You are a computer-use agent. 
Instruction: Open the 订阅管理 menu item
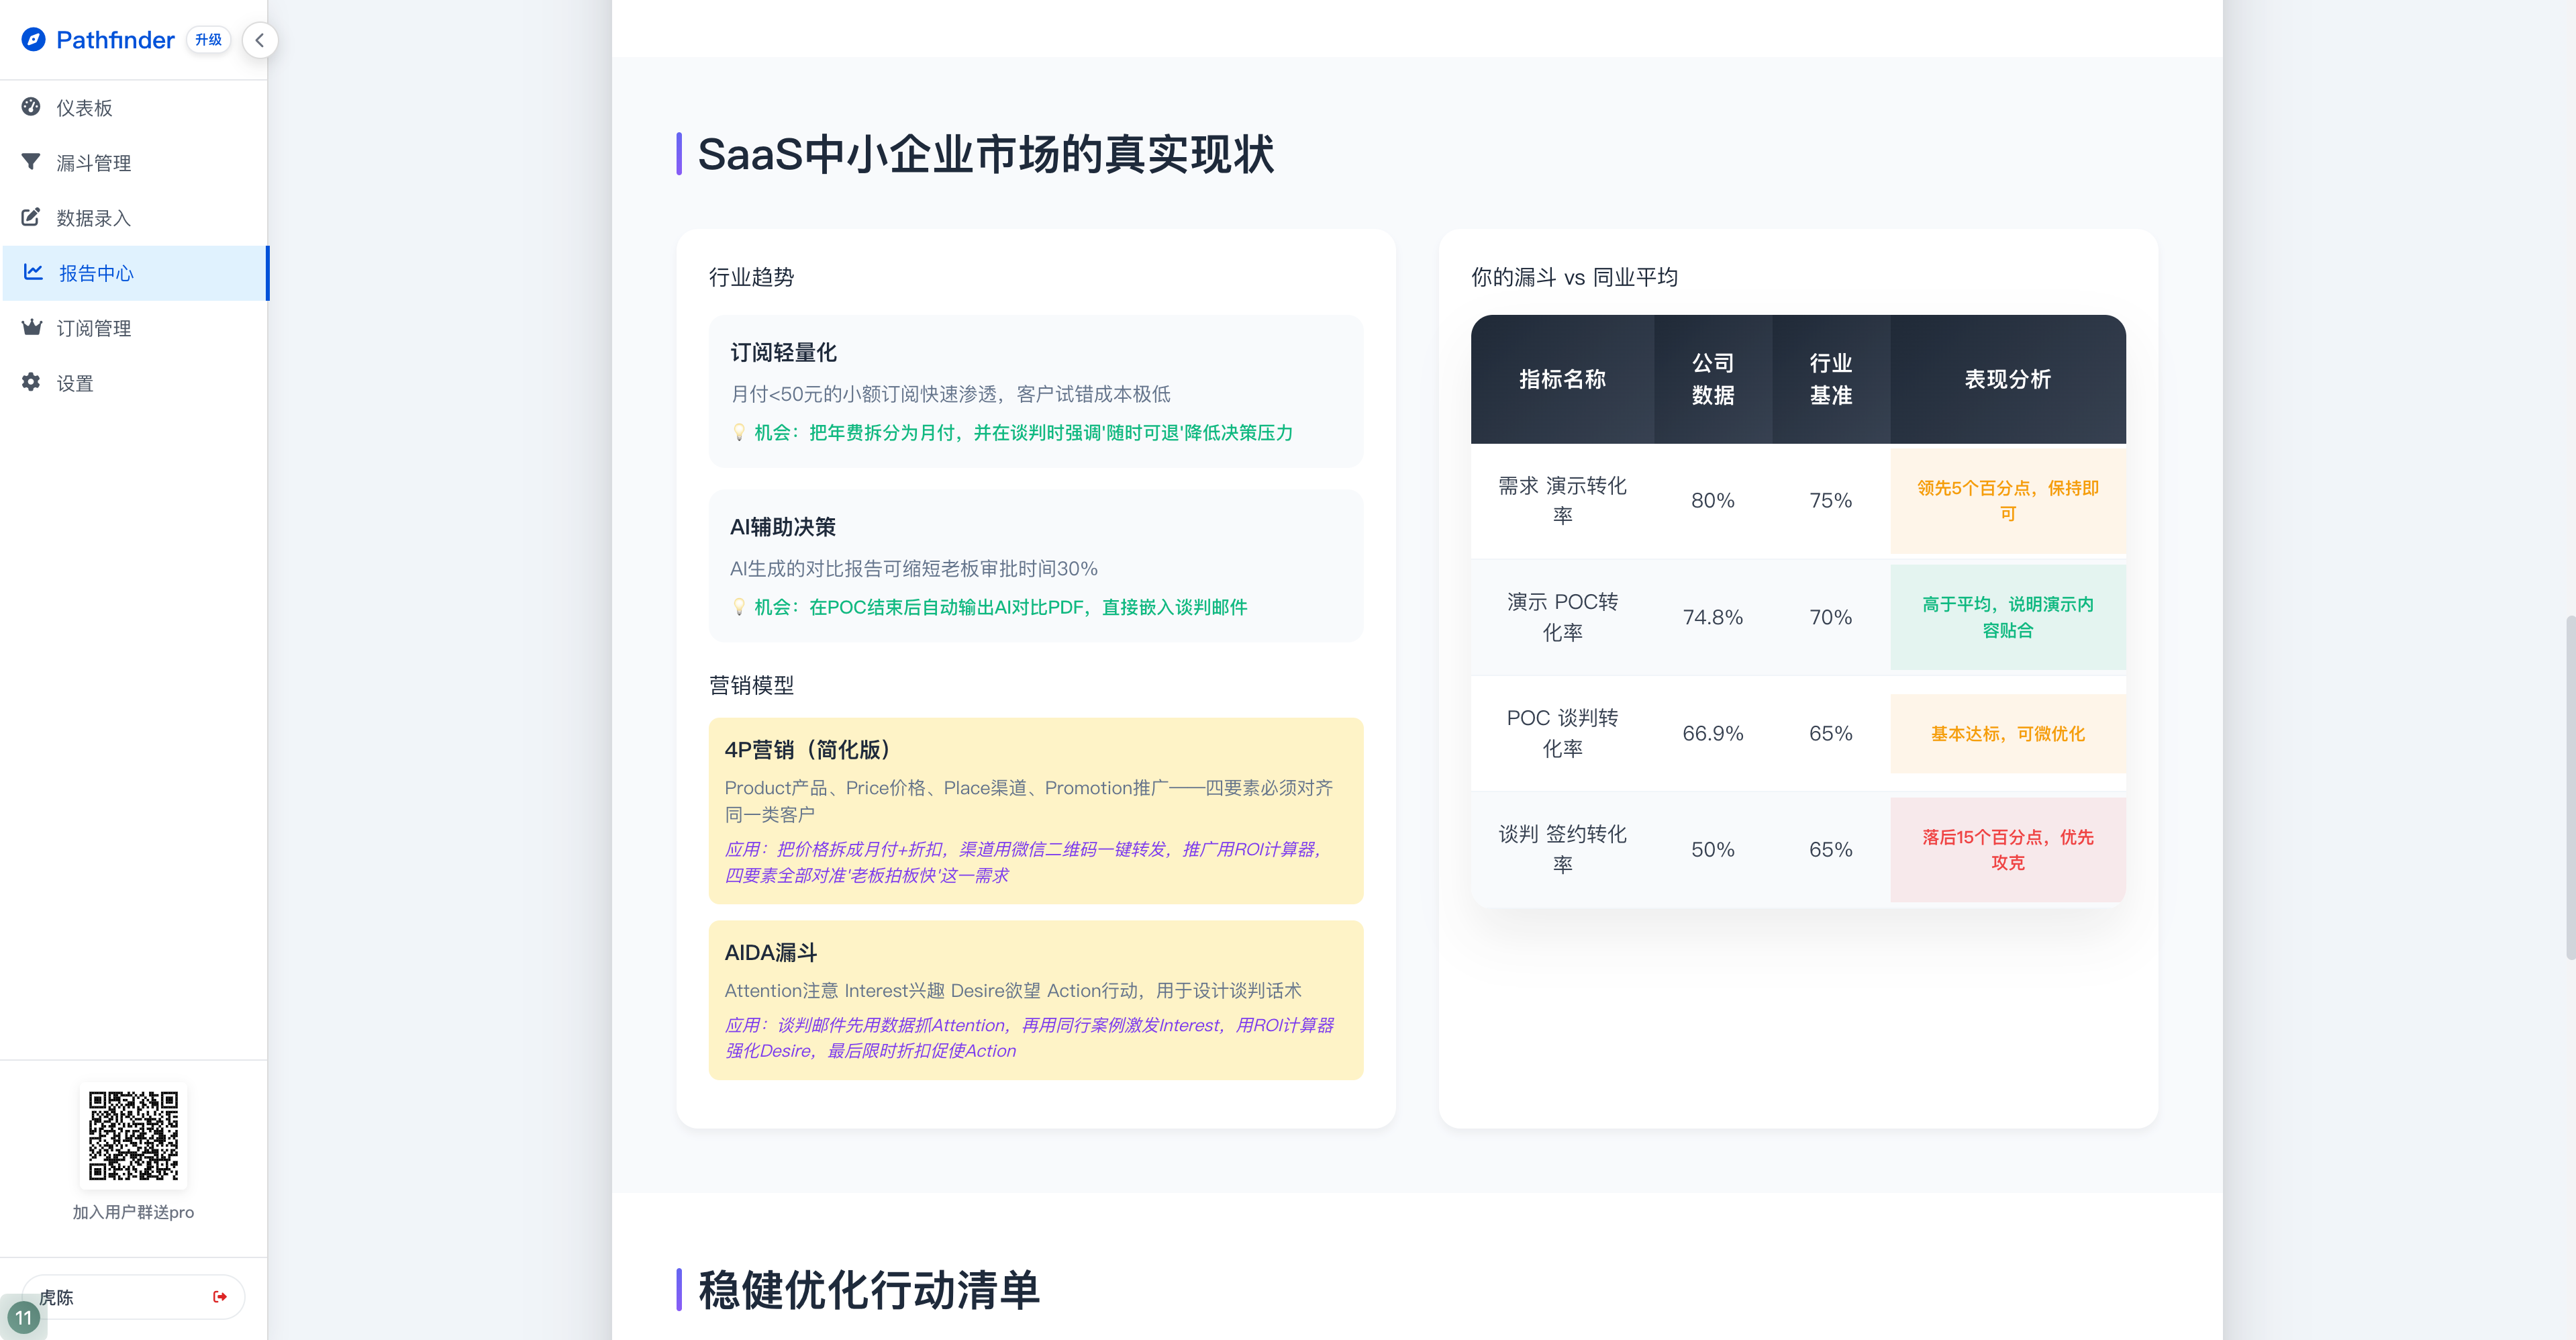(x=94, y=327)
